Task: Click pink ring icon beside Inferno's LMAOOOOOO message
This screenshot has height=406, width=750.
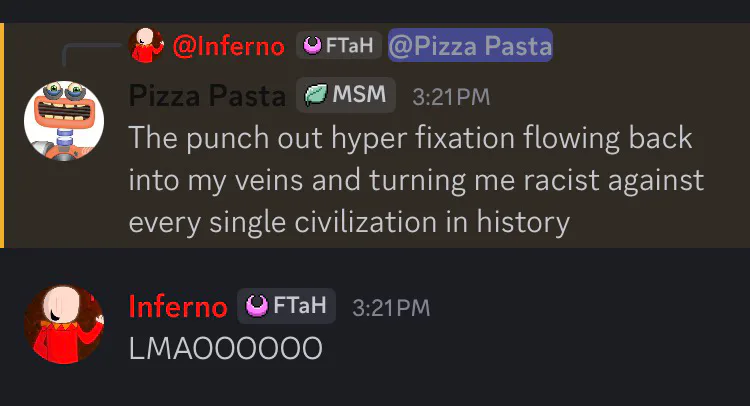Action: 254,306
